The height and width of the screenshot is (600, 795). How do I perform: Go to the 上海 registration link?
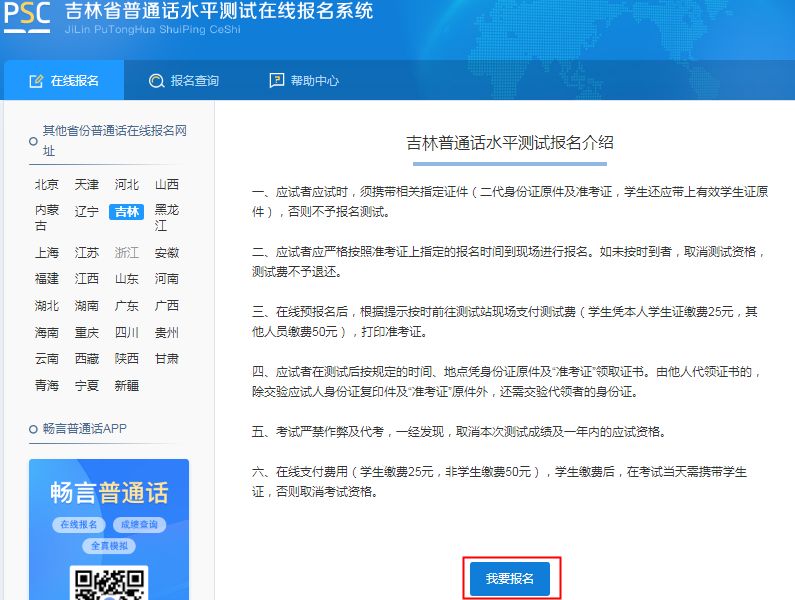point(47,252)
